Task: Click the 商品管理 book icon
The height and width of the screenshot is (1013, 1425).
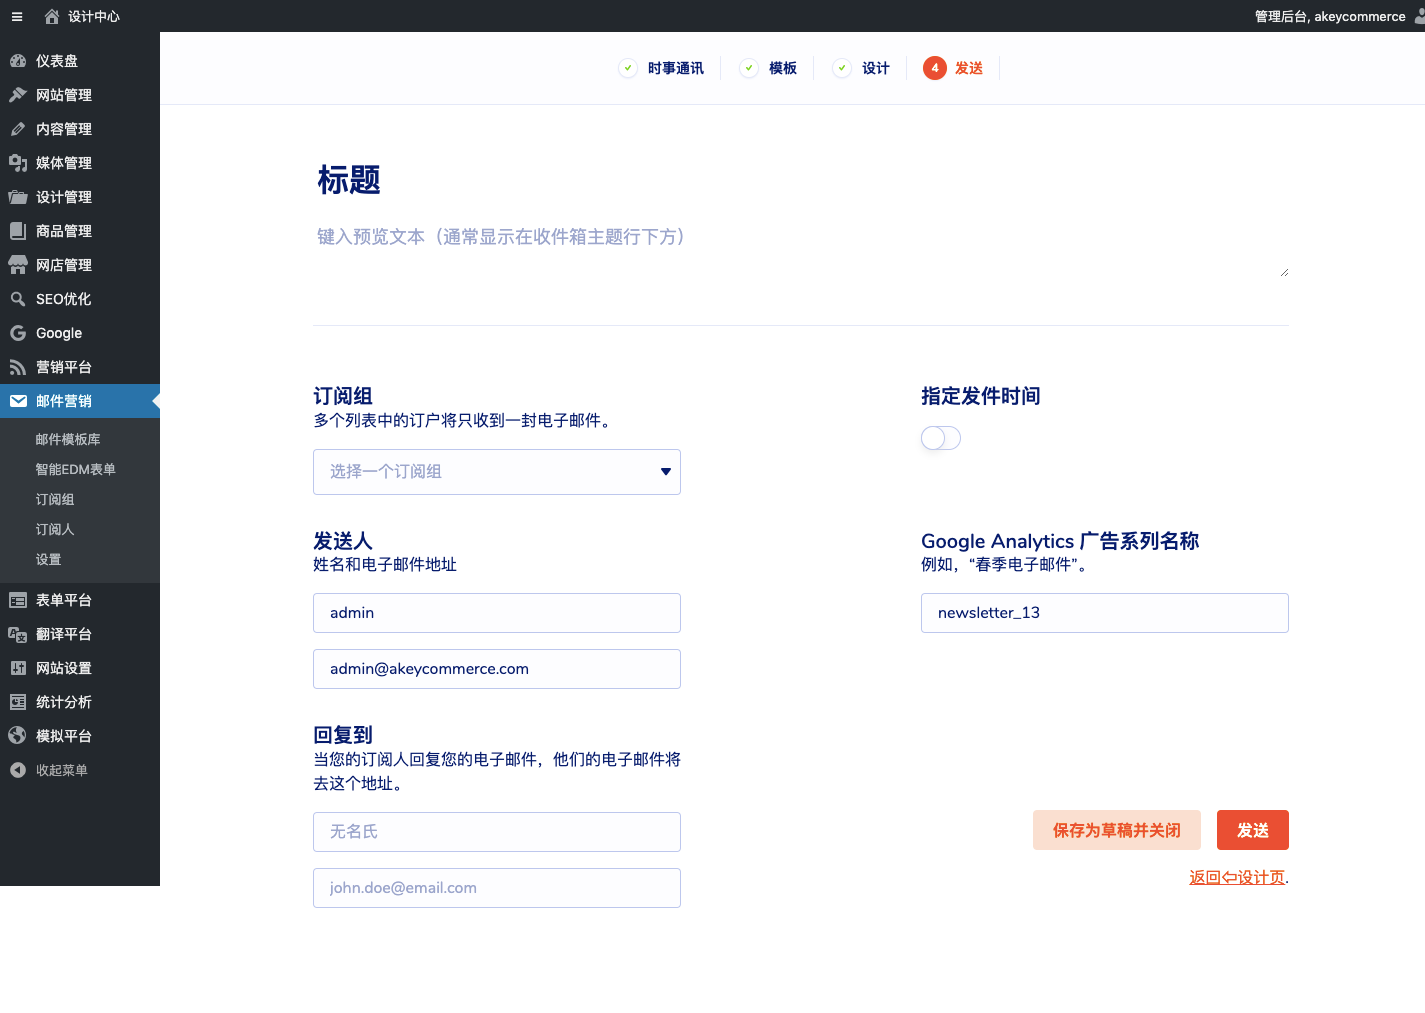Action: 18,231
